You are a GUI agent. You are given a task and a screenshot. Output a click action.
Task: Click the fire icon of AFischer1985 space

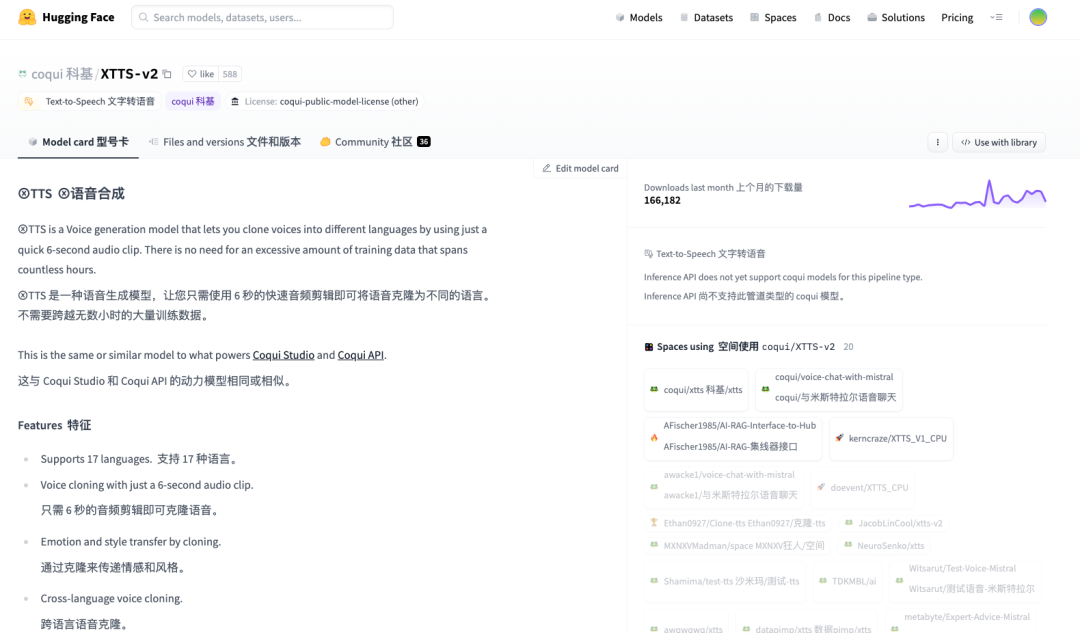654,437
